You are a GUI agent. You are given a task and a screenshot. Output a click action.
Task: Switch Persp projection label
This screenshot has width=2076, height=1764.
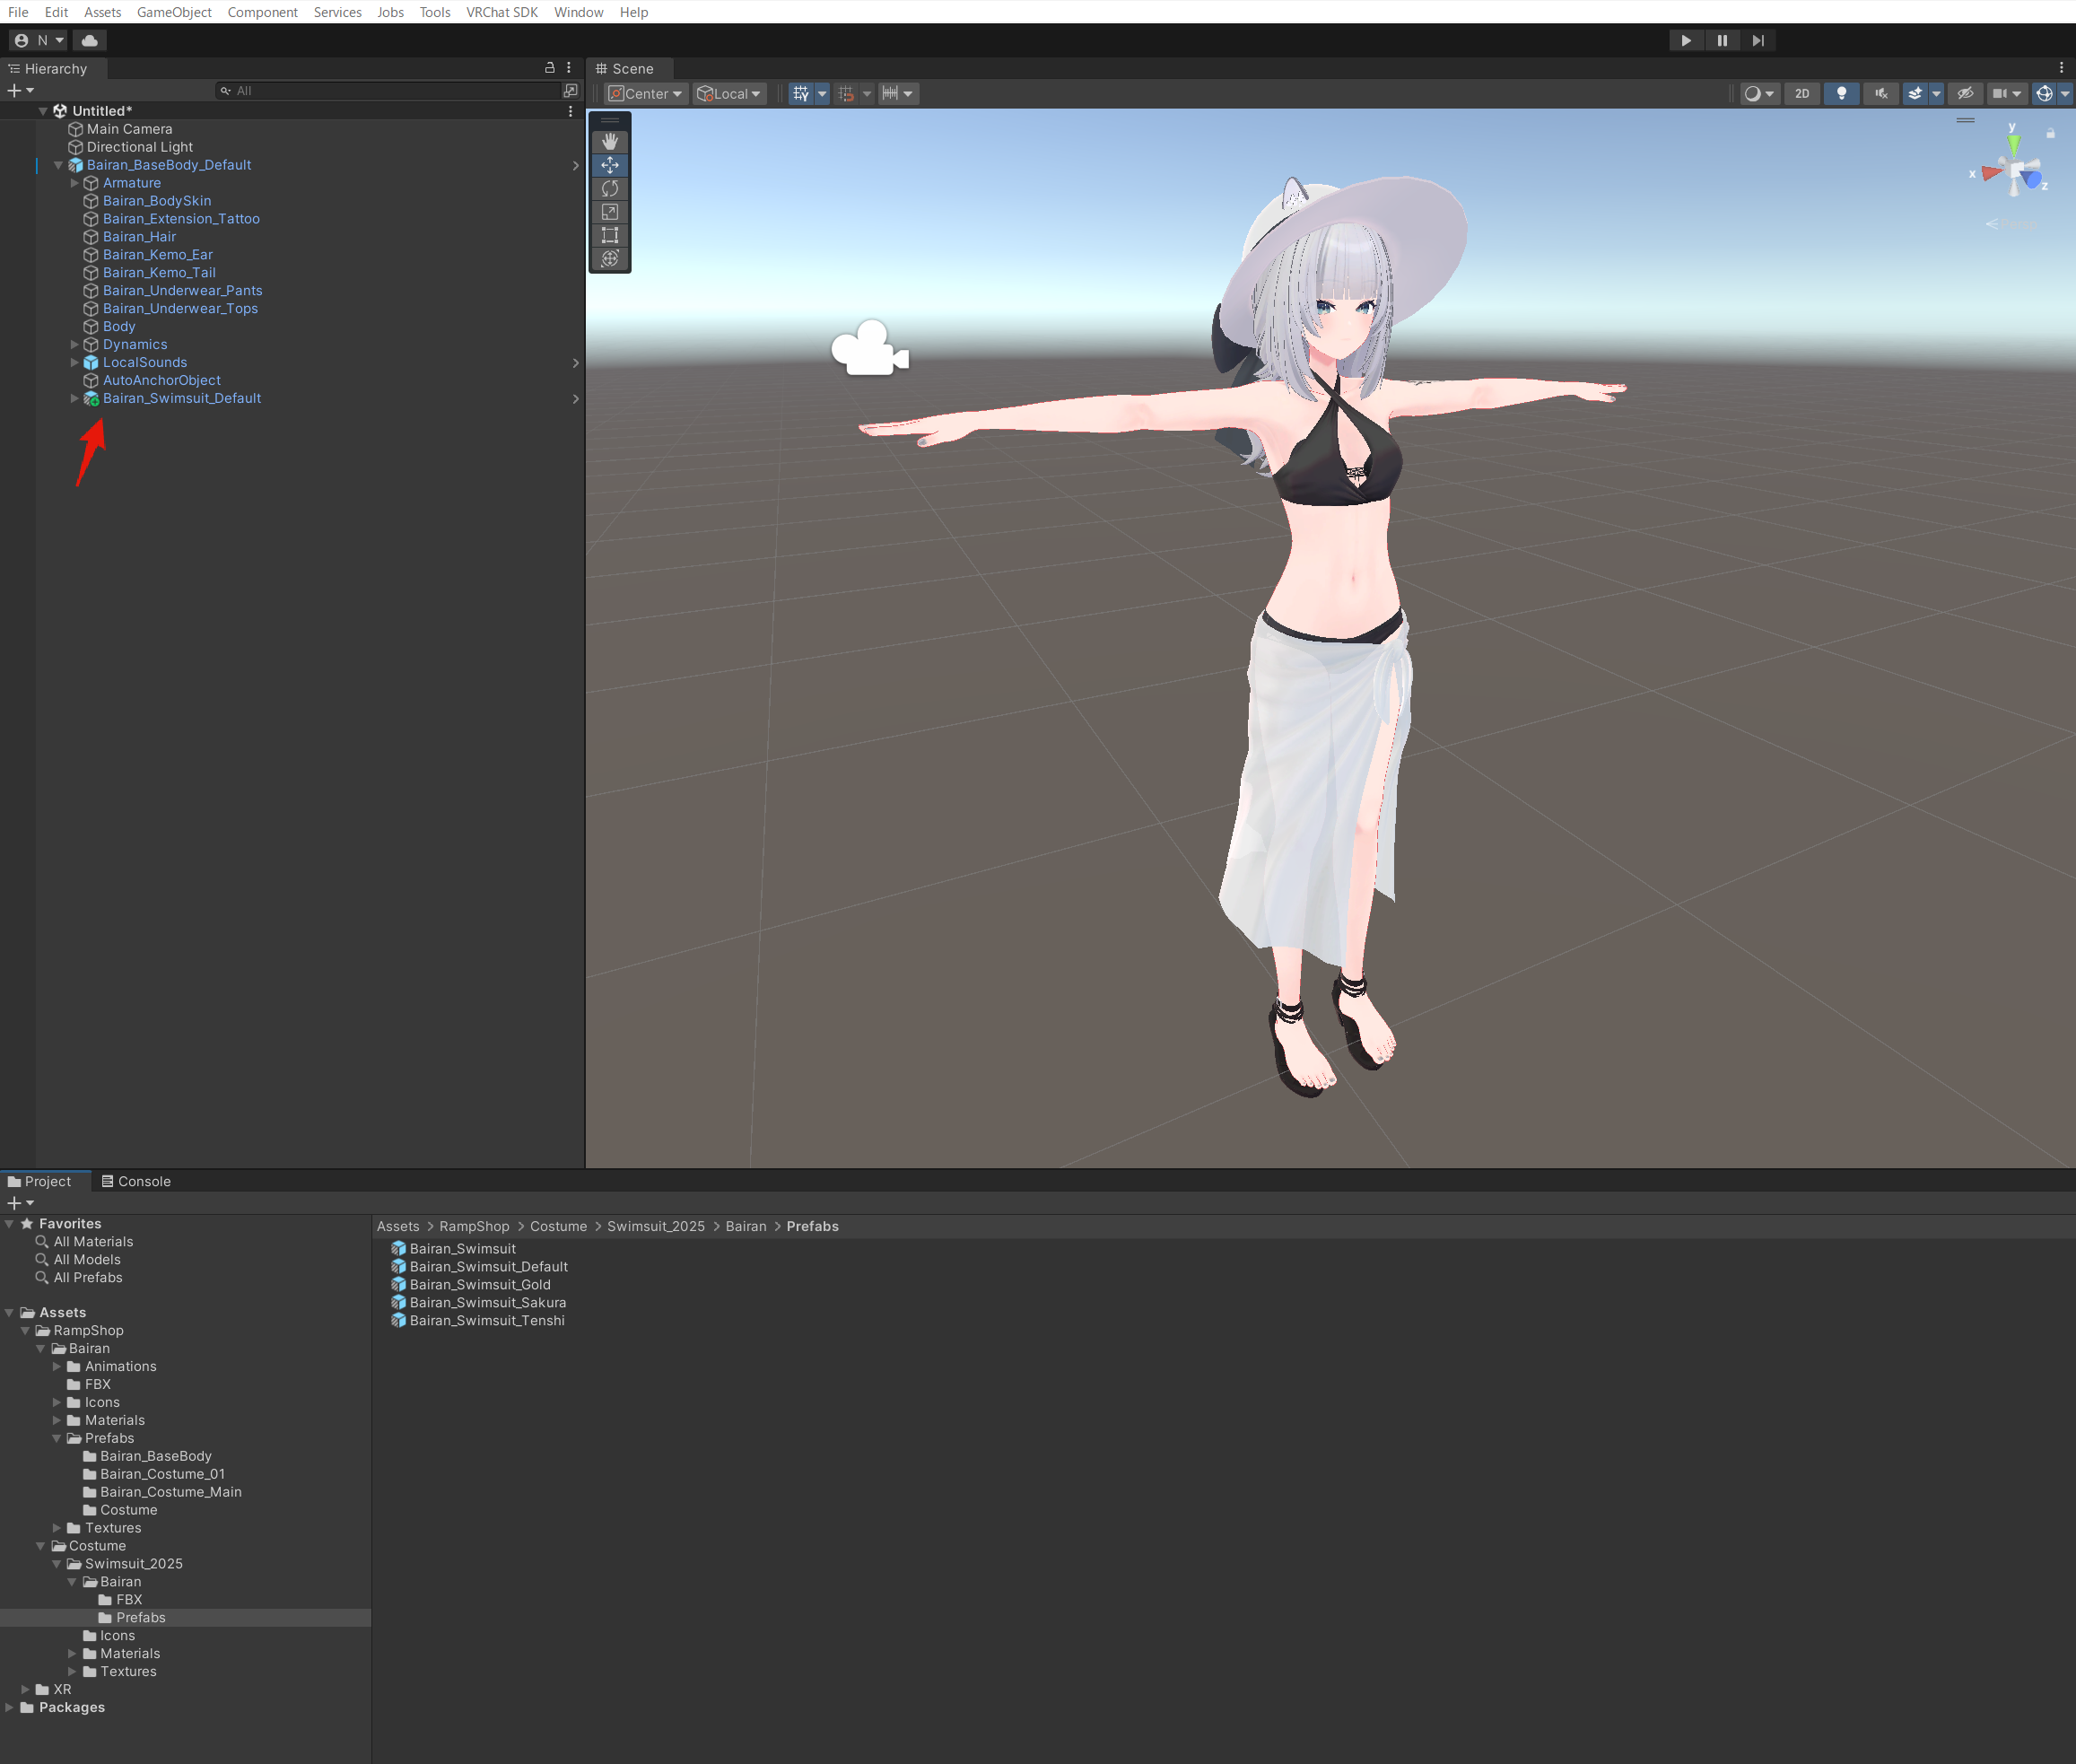click(2012, 224)
